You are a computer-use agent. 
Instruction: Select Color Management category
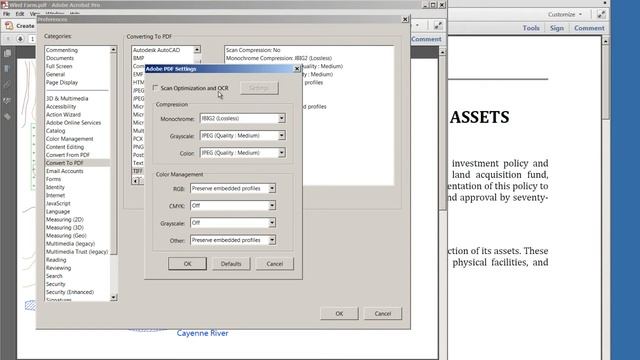pyautogui.click(x=69, y=139)
